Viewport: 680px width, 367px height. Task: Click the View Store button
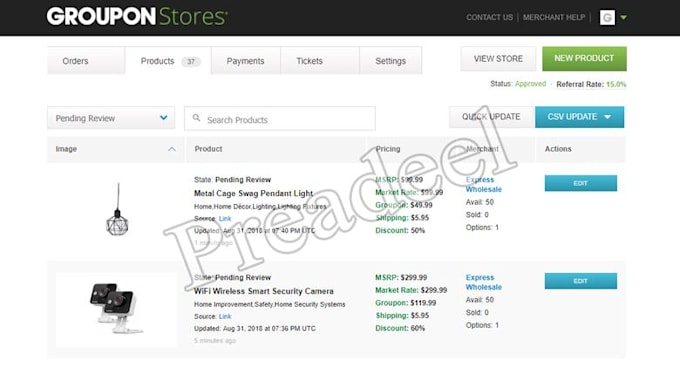[498, 59]
